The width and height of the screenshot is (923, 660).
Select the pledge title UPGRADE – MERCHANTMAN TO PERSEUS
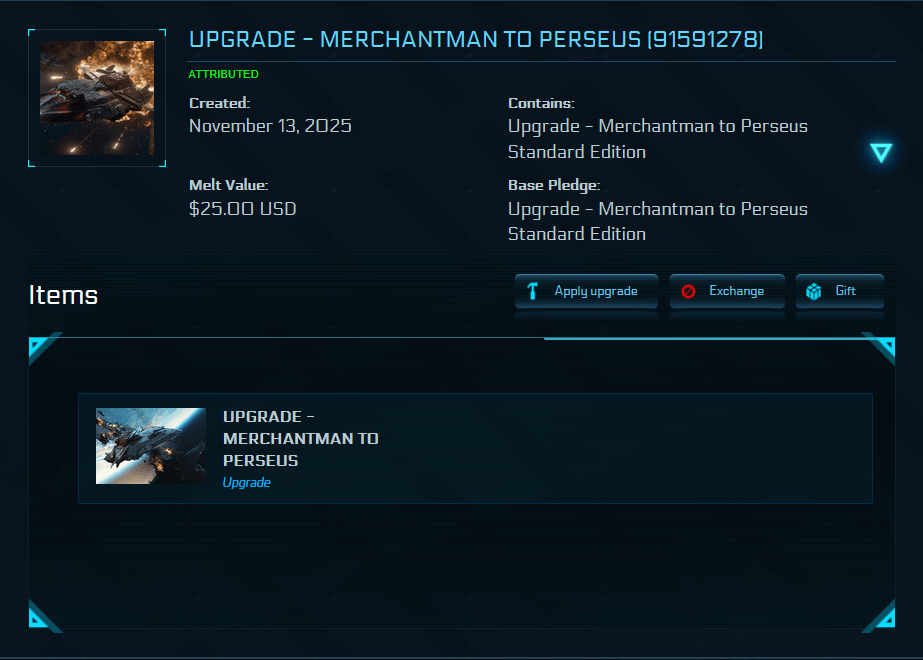[x=477, y=39]
